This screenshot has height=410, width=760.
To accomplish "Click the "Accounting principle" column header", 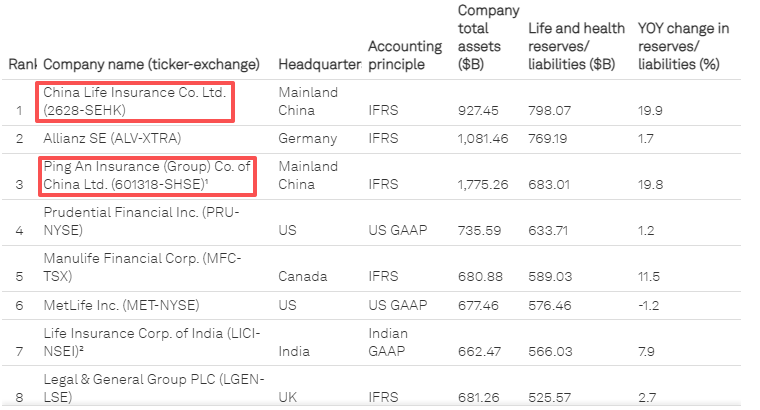I will coord(404,55).
